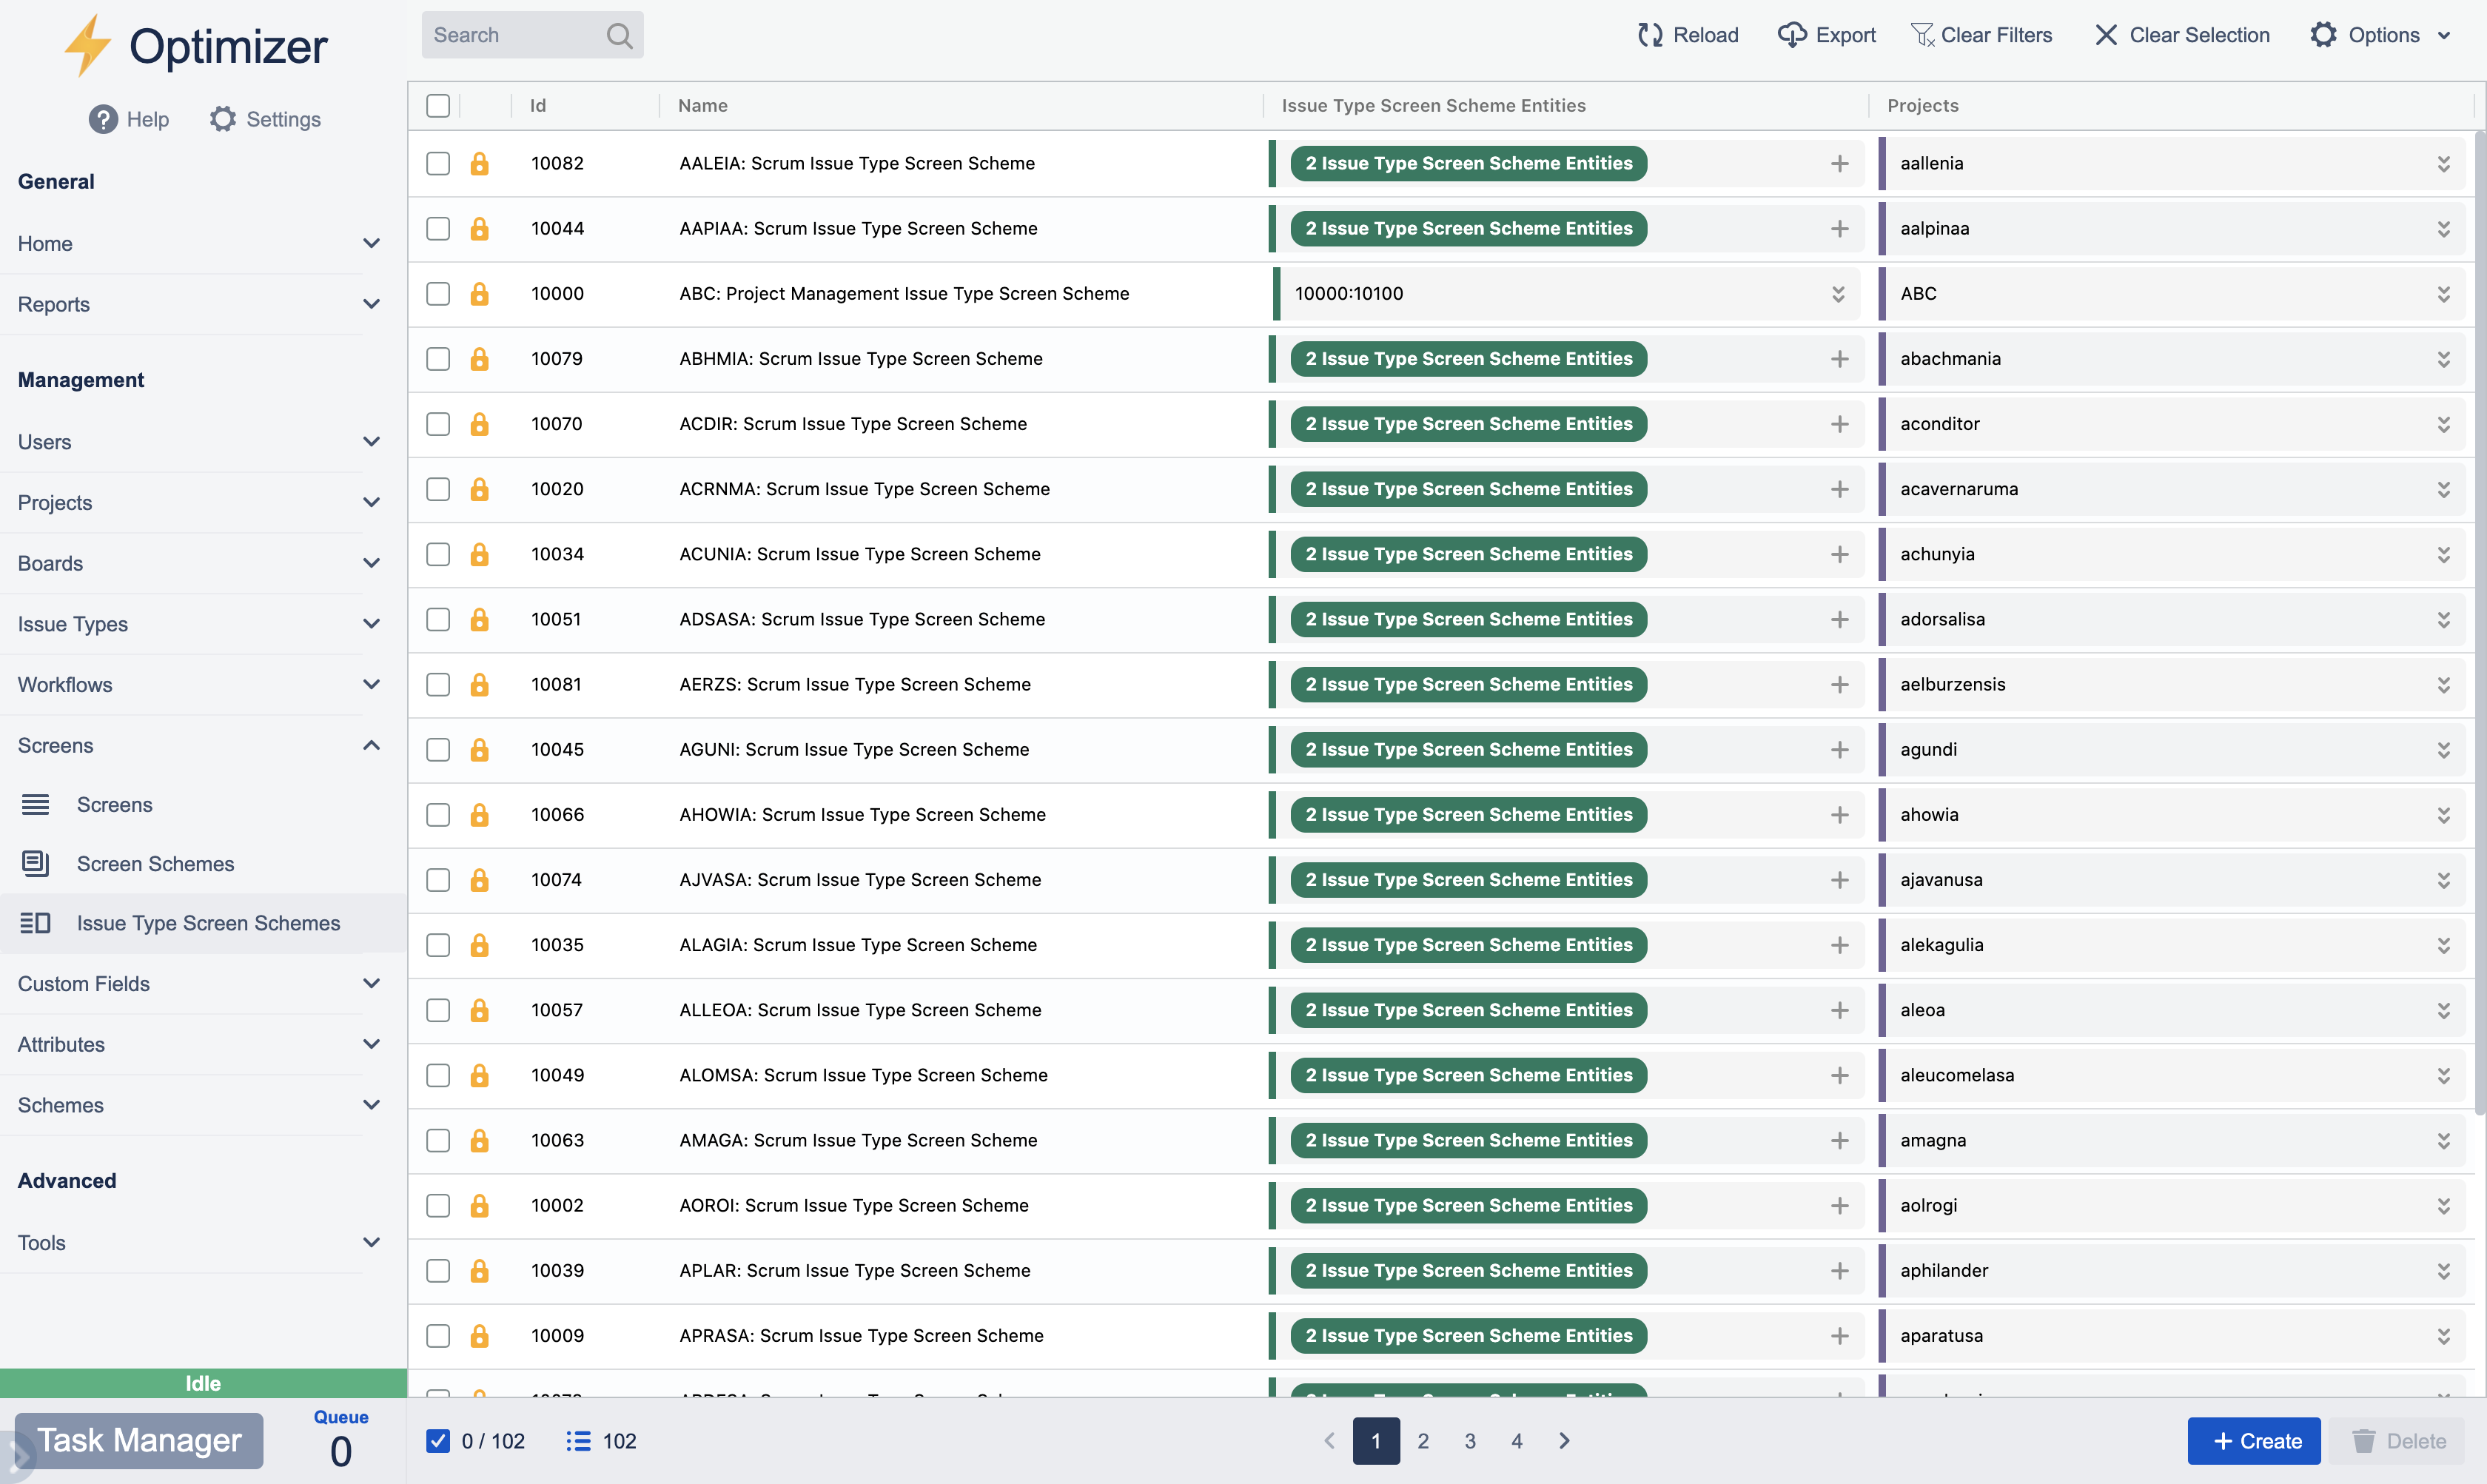Click the Settings gear in the sidebar
Viewport: 2487px width, 1484px height.
tap(222, 118)
